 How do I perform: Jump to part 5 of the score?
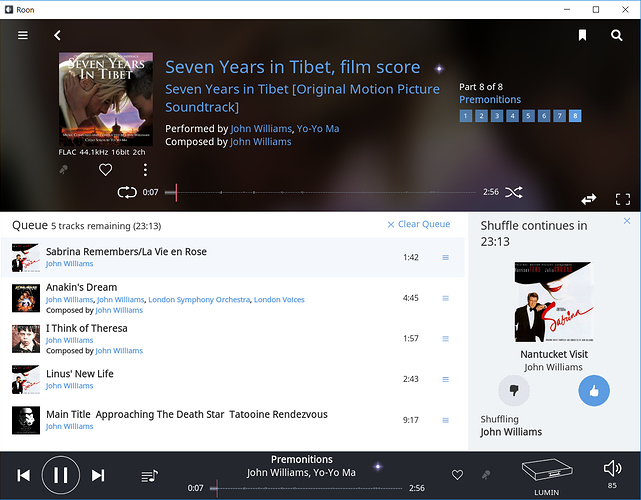click(x=528, y=116)
